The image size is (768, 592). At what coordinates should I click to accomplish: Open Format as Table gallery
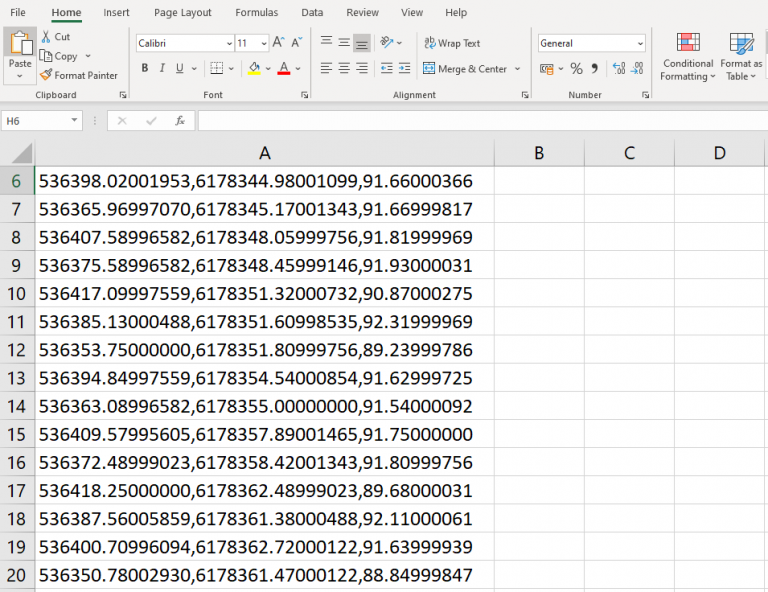(741, 56)
